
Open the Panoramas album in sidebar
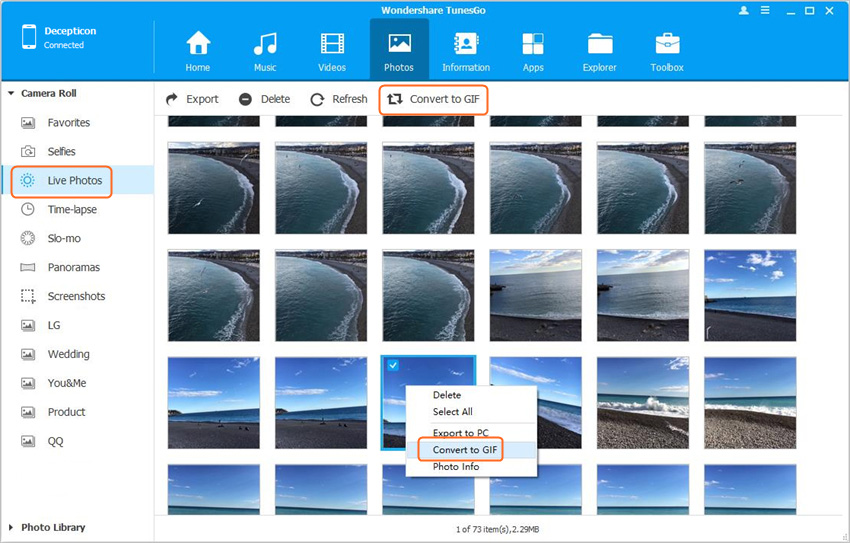pyautogui.click(x=73, y=268)
